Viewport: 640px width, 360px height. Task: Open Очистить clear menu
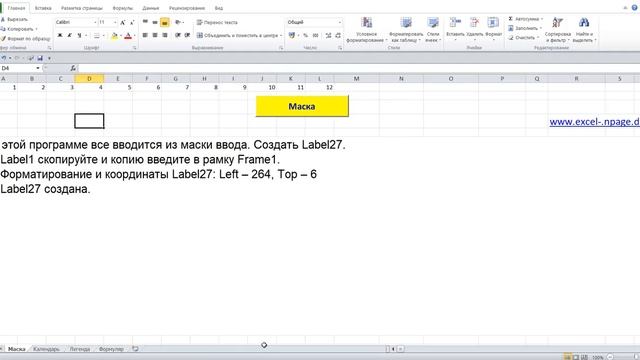tap(523, 38)
